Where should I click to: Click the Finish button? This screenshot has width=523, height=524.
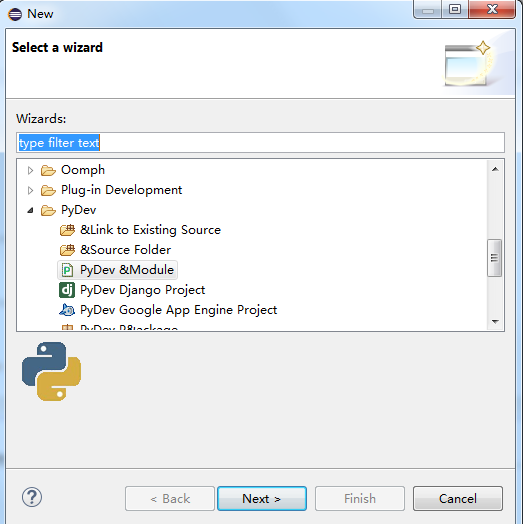click(360, 498)
